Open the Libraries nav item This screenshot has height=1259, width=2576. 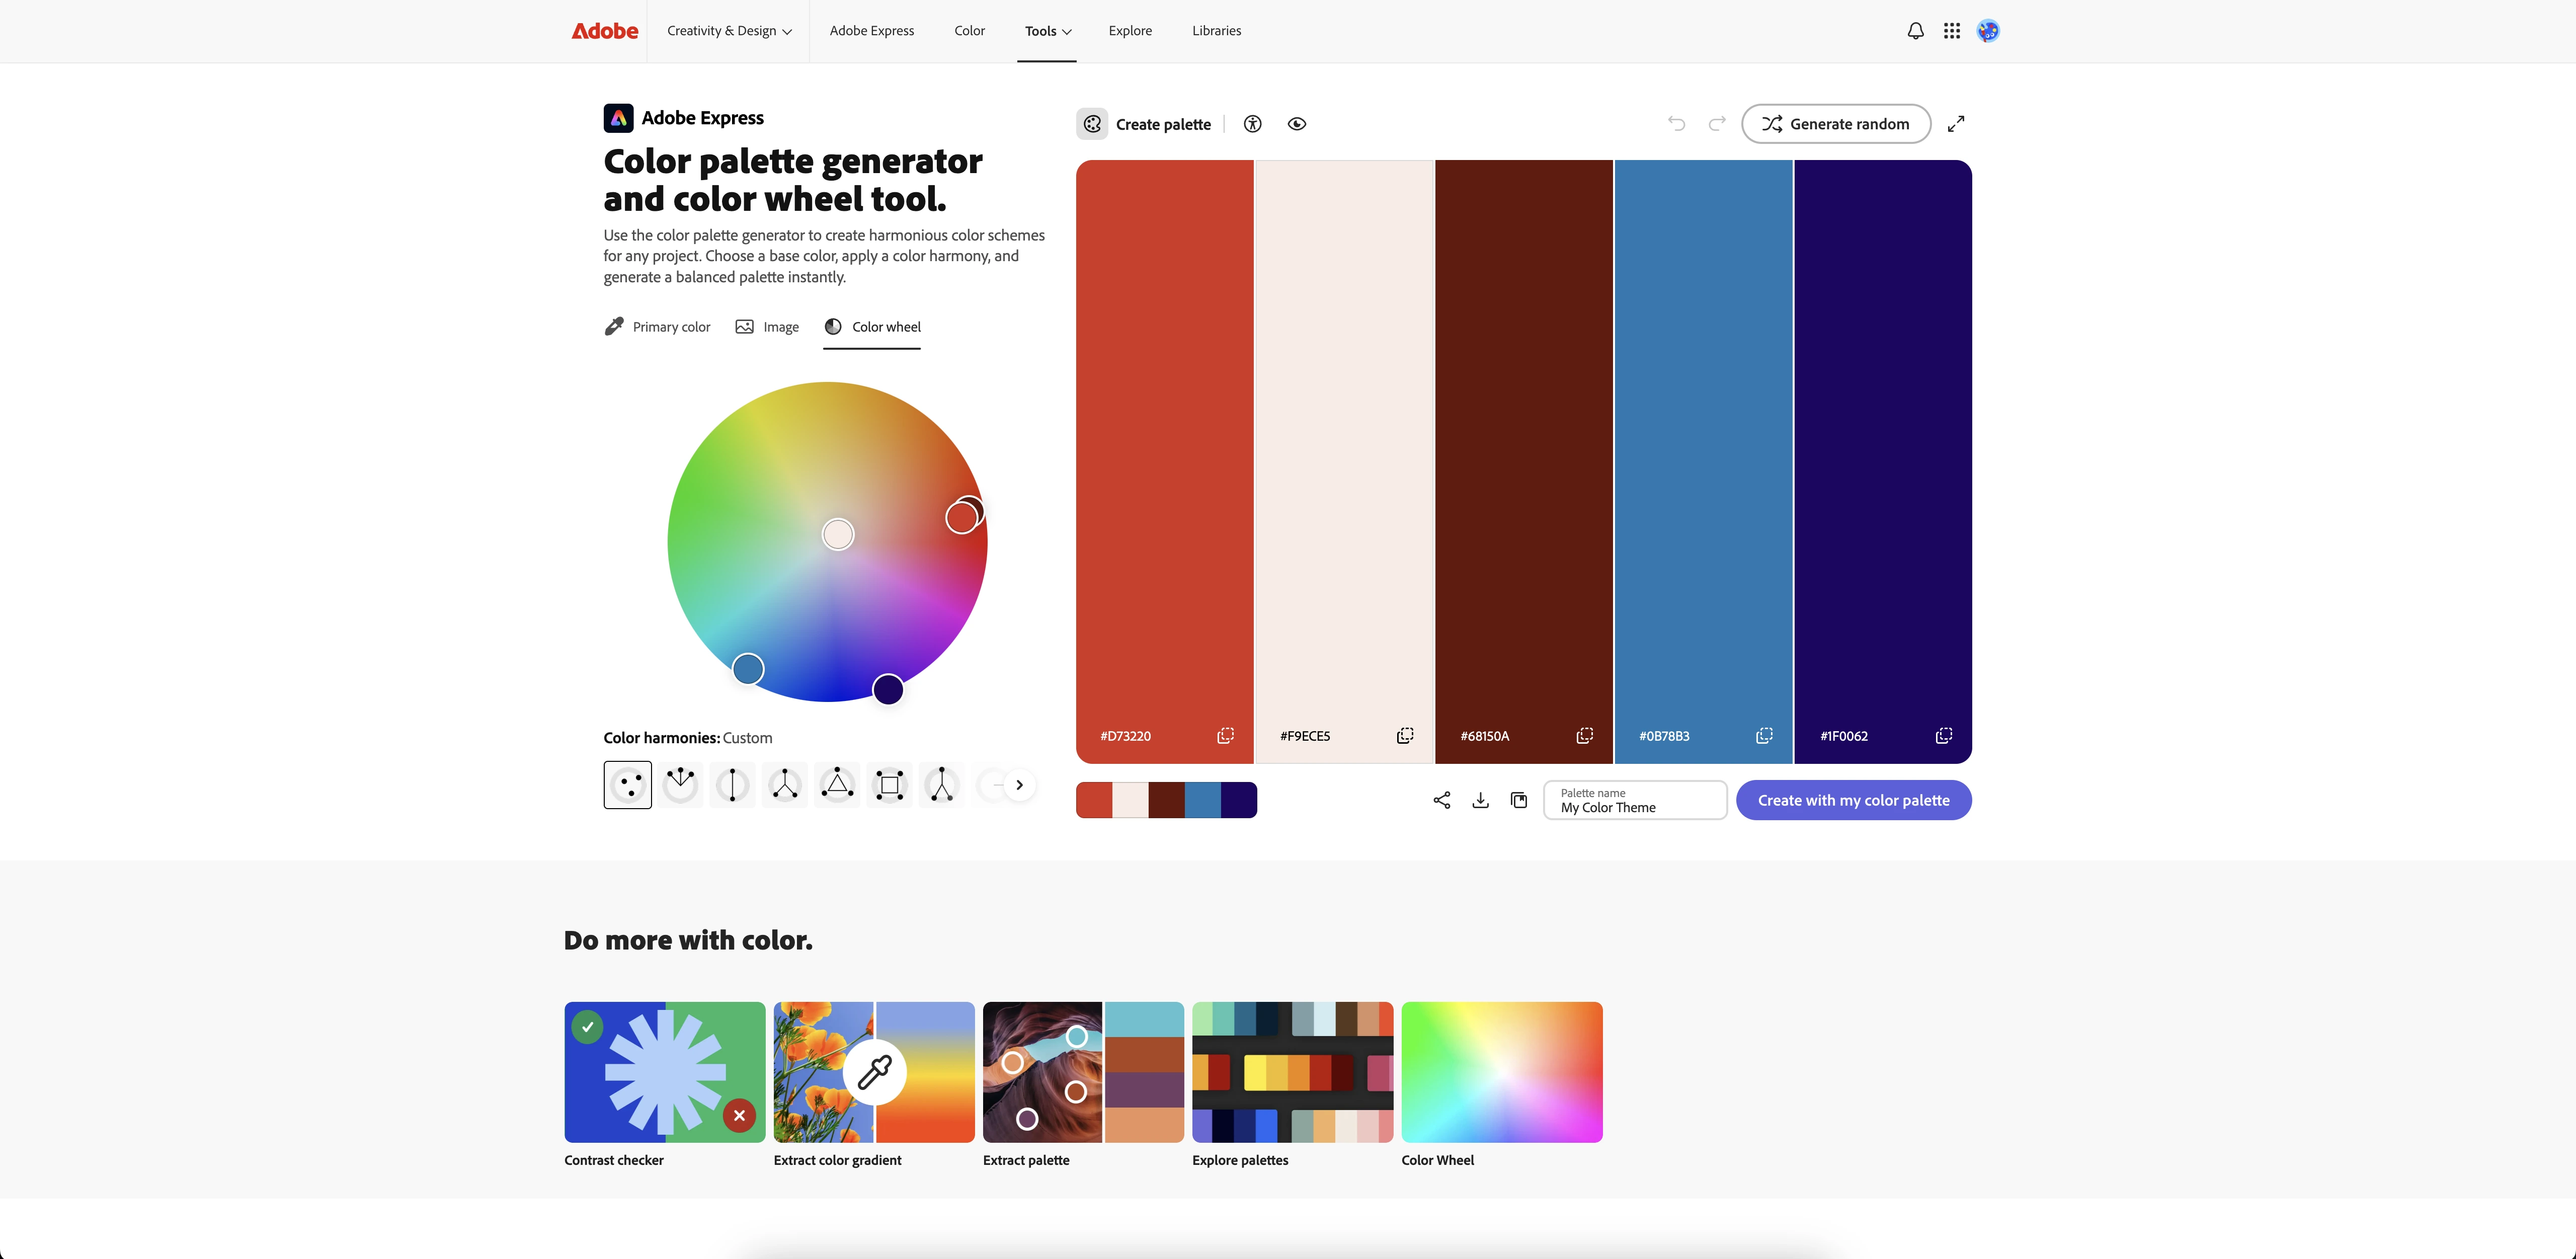(x=1216, y=31)
